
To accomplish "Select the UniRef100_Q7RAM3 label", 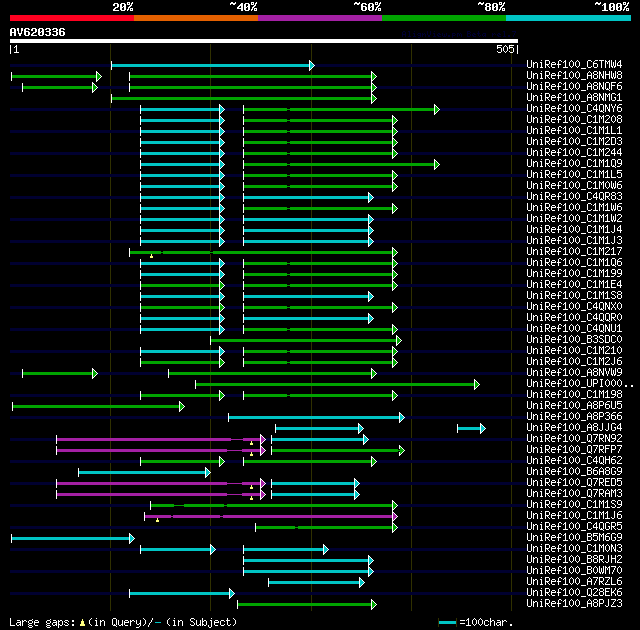I will click(x=574, y=494).
